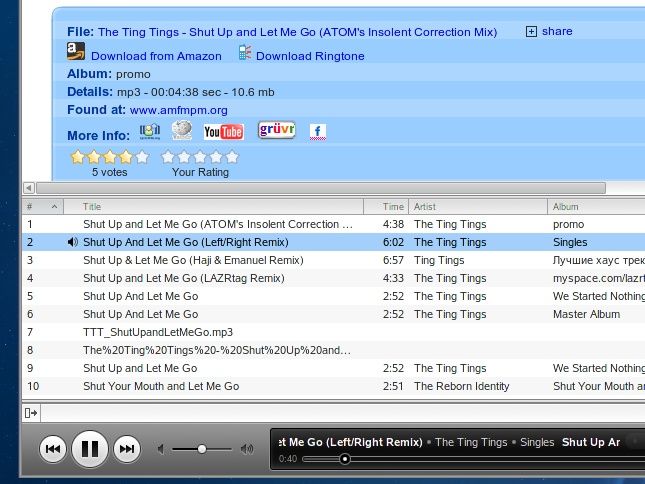645x484 pixels.
Task: Click the 5 votes label
Action: 109,172
